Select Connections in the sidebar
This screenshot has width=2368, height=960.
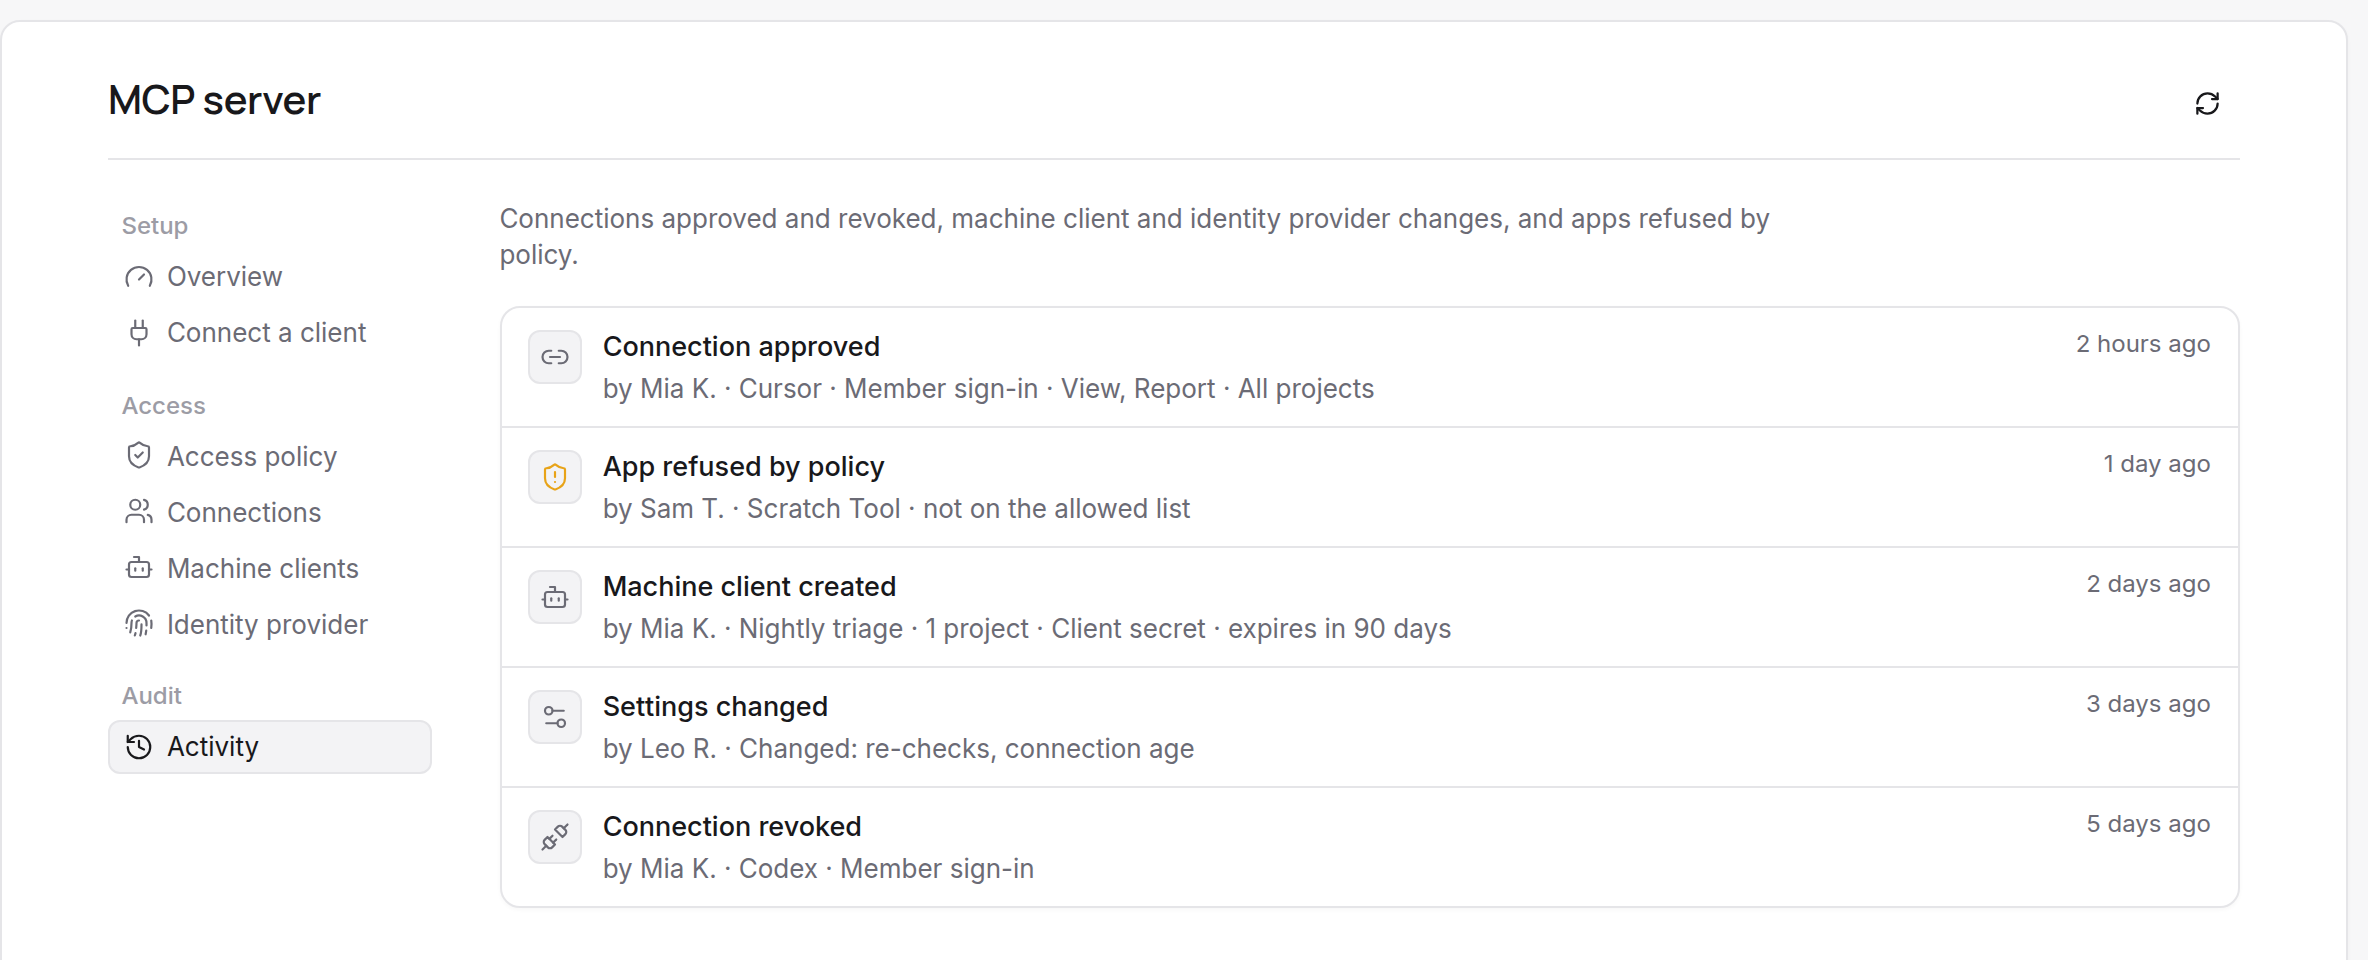click(270, 512)
